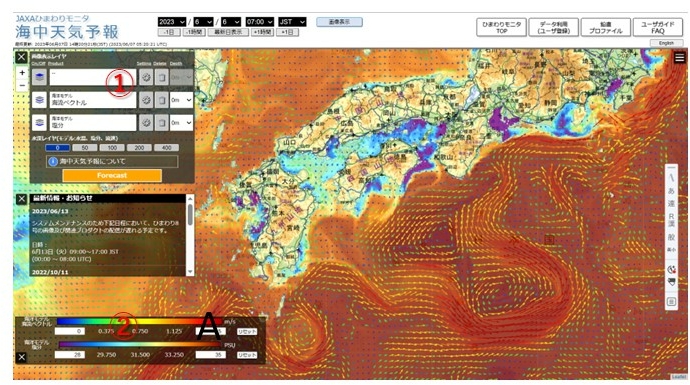Toggle the first empty layer on/off icon
This screenshot has height=385, width=690.
pyautogui.click(x=40, y=77)
